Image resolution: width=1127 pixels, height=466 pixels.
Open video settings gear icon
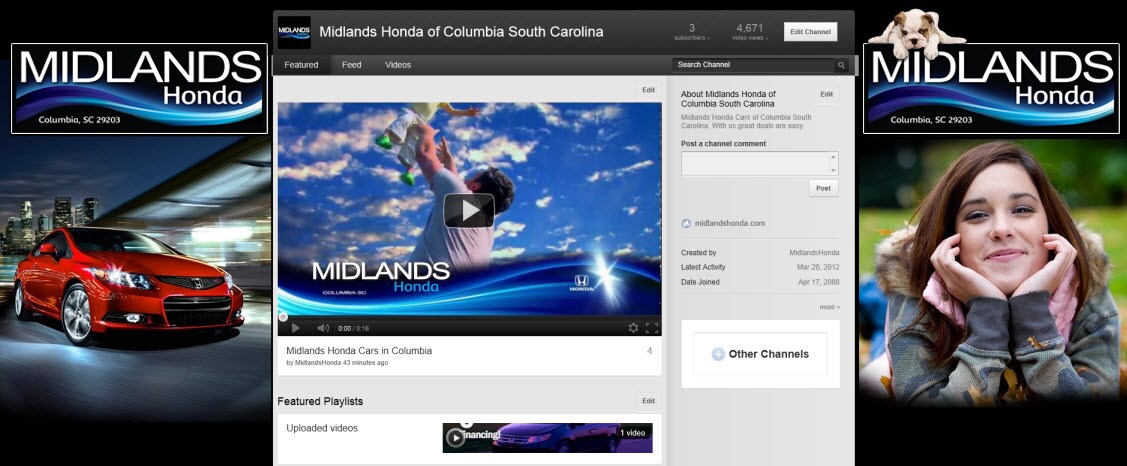pos(633,328)
